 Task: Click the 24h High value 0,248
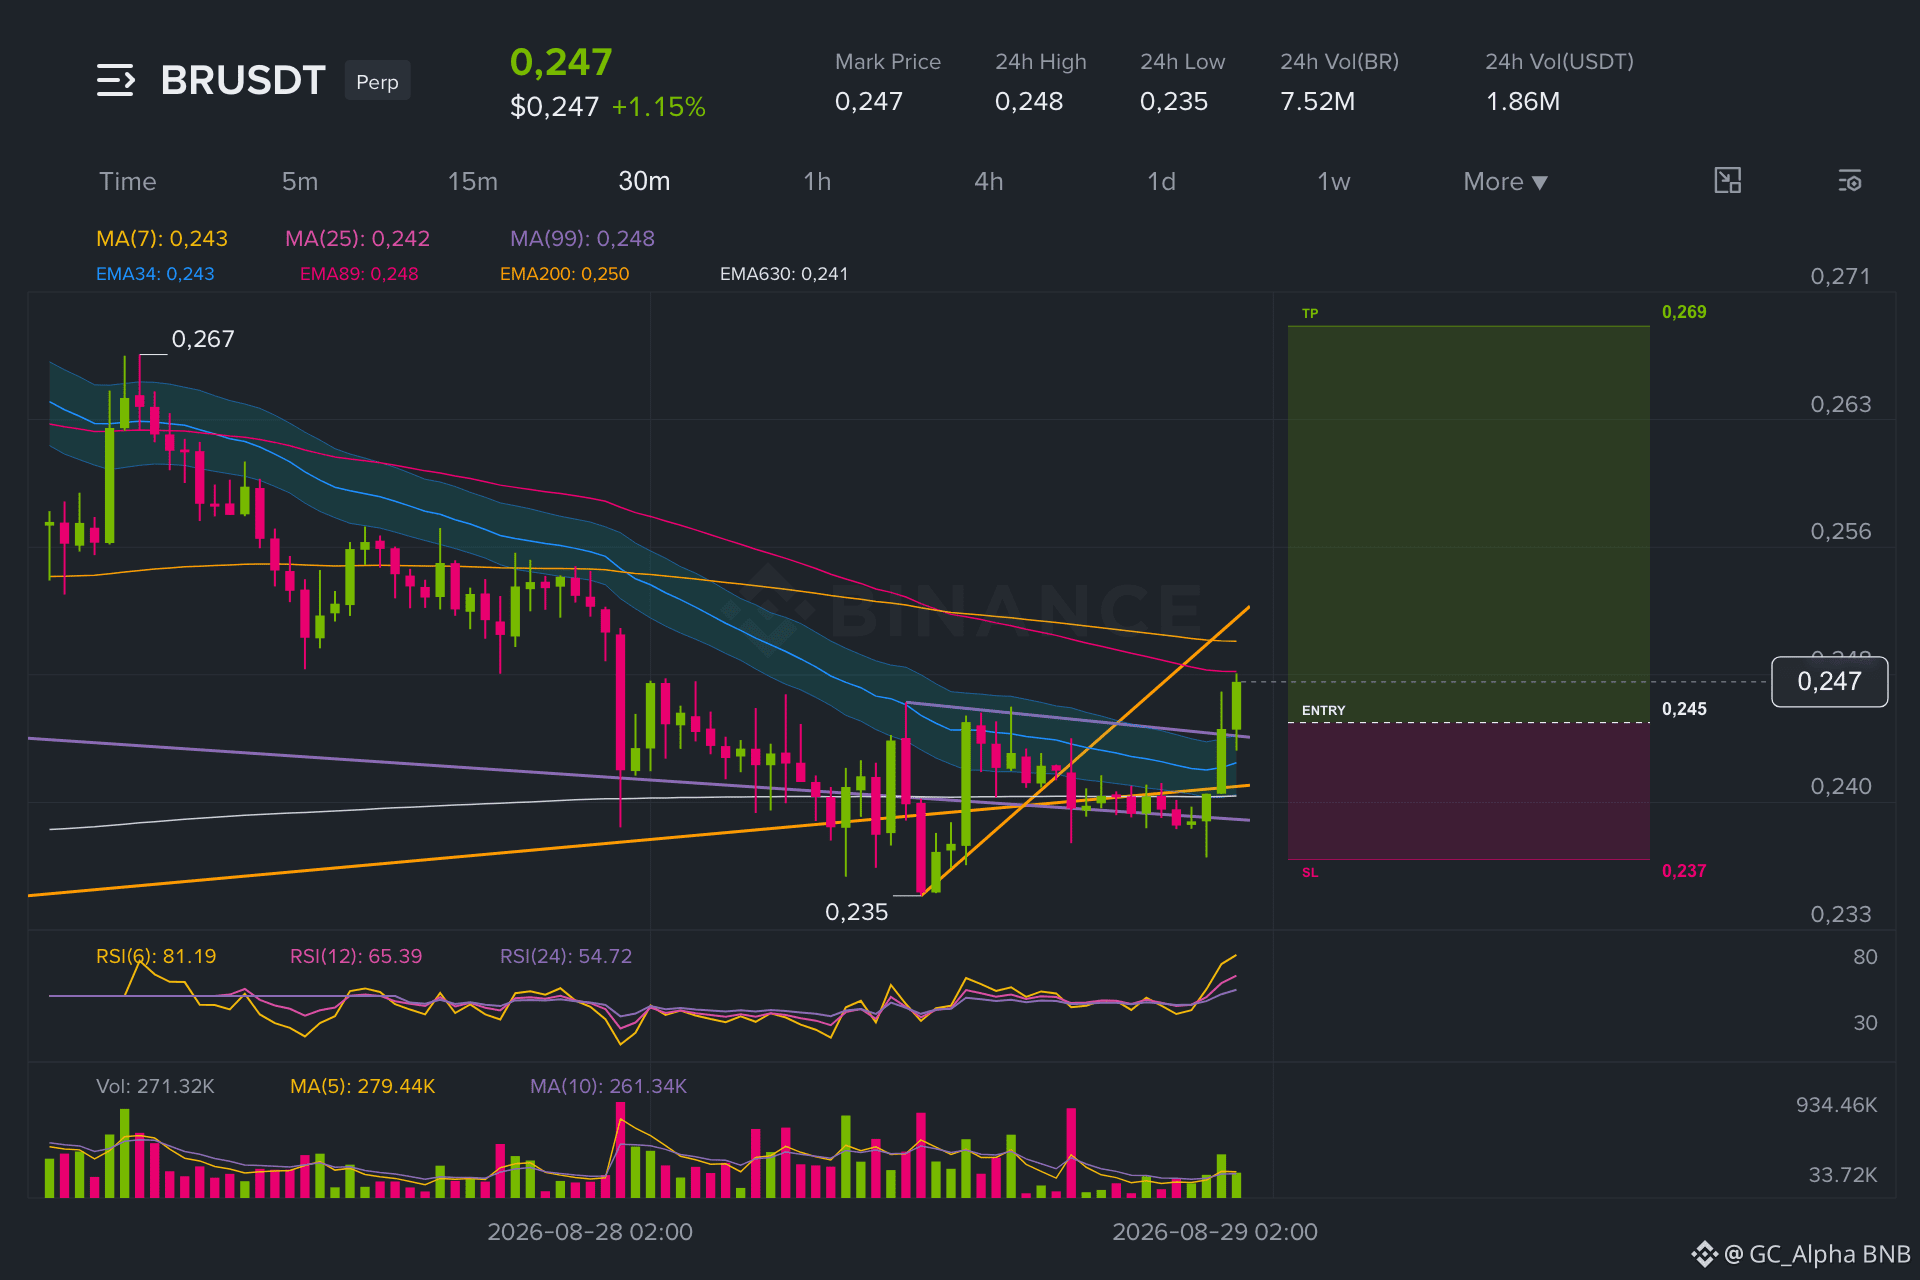coord(1029,102)
